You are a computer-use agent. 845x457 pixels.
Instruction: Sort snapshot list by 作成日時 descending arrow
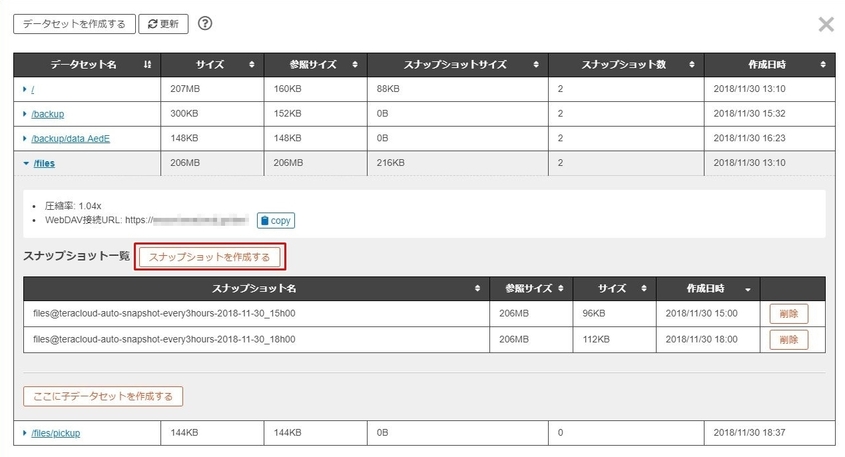click(747, 289)
